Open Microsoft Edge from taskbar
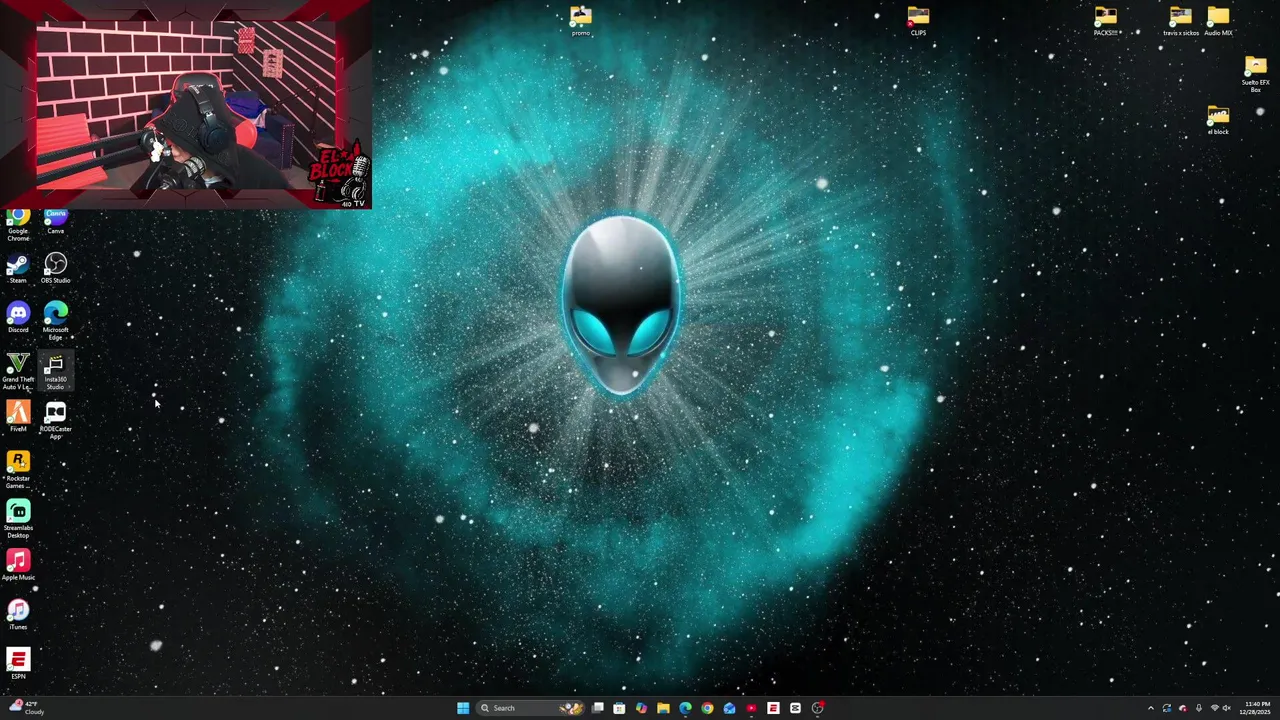 click(685, 708)
